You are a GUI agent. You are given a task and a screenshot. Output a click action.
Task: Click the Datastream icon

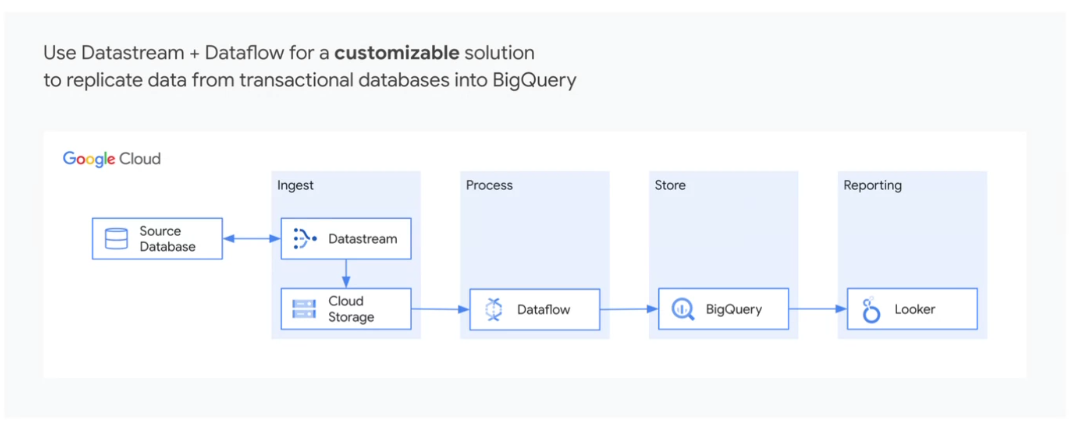[x=304, y=238]
